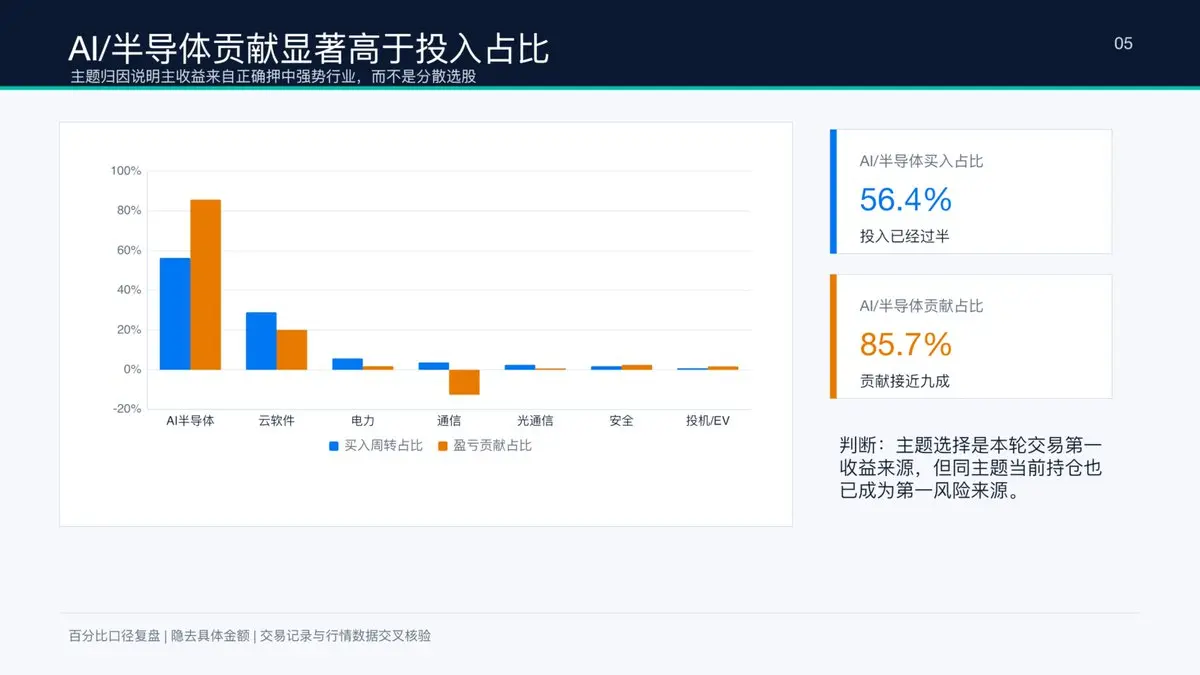
Task: Click the x-axis label 通信
Action: pyautogui.click(x=449, y=421)
